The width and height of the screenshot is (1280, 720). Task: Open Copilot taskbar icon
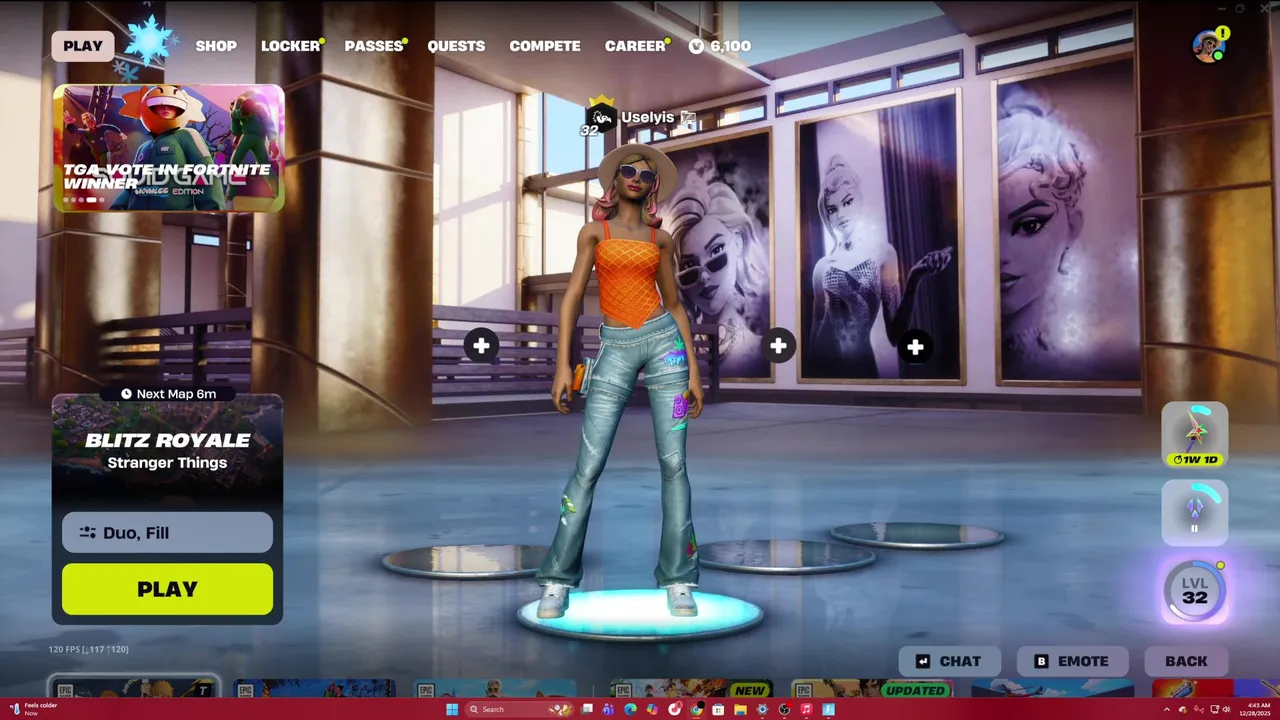tap(652, 709)
